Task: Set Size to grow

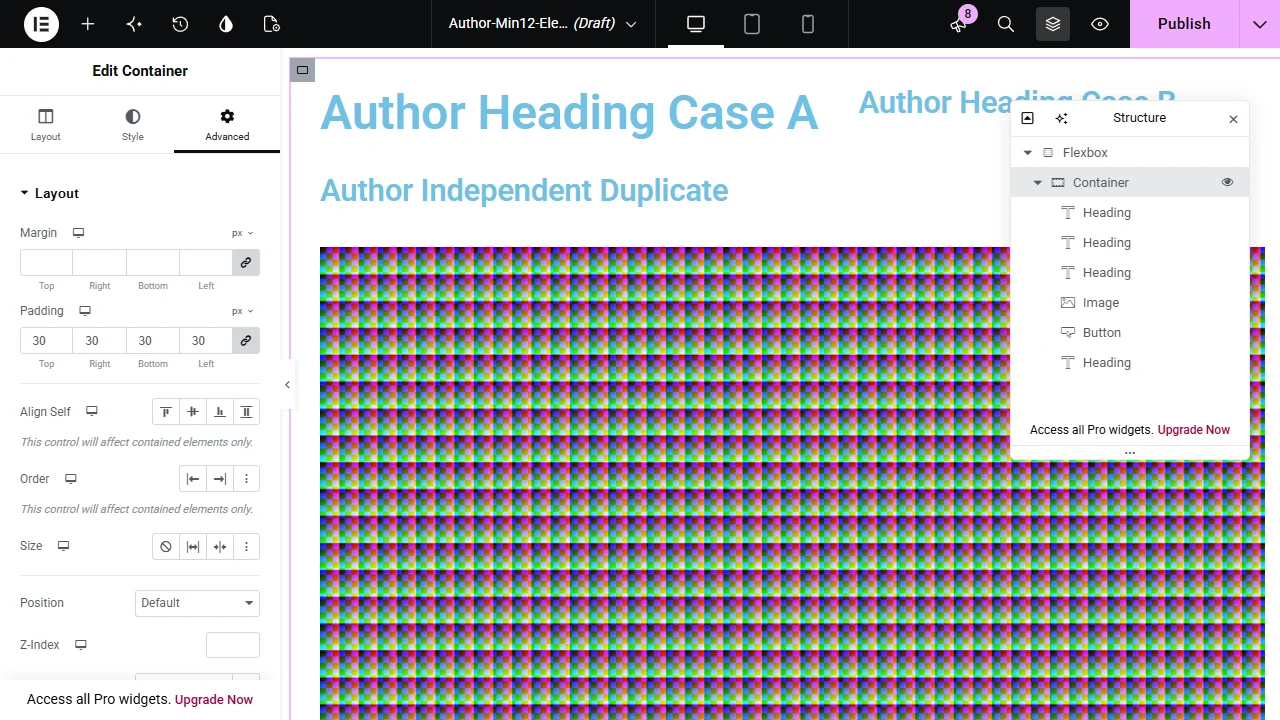Action: pos(193,546)
